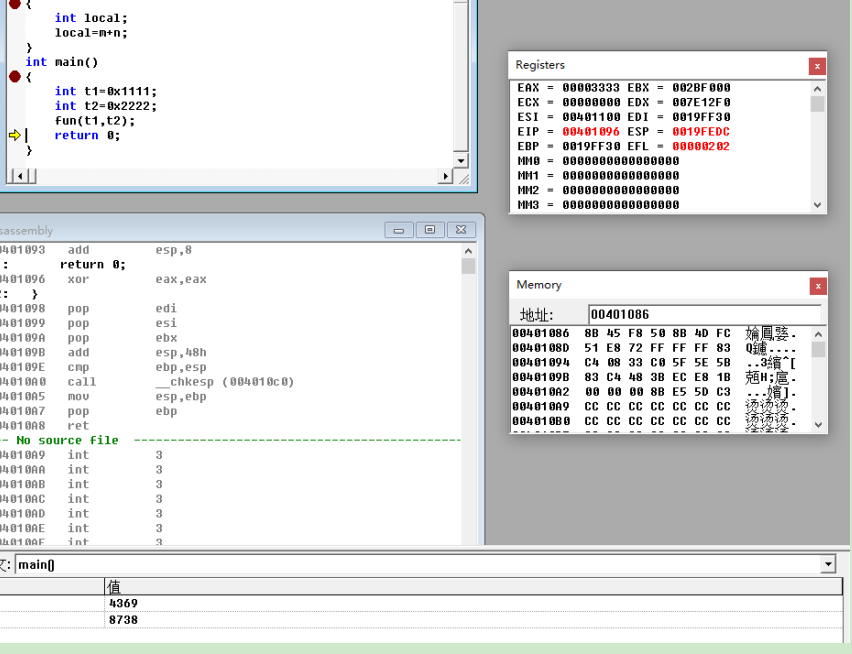
Task: Select the memory row at address 0040109B
Action: coord(654,378)
